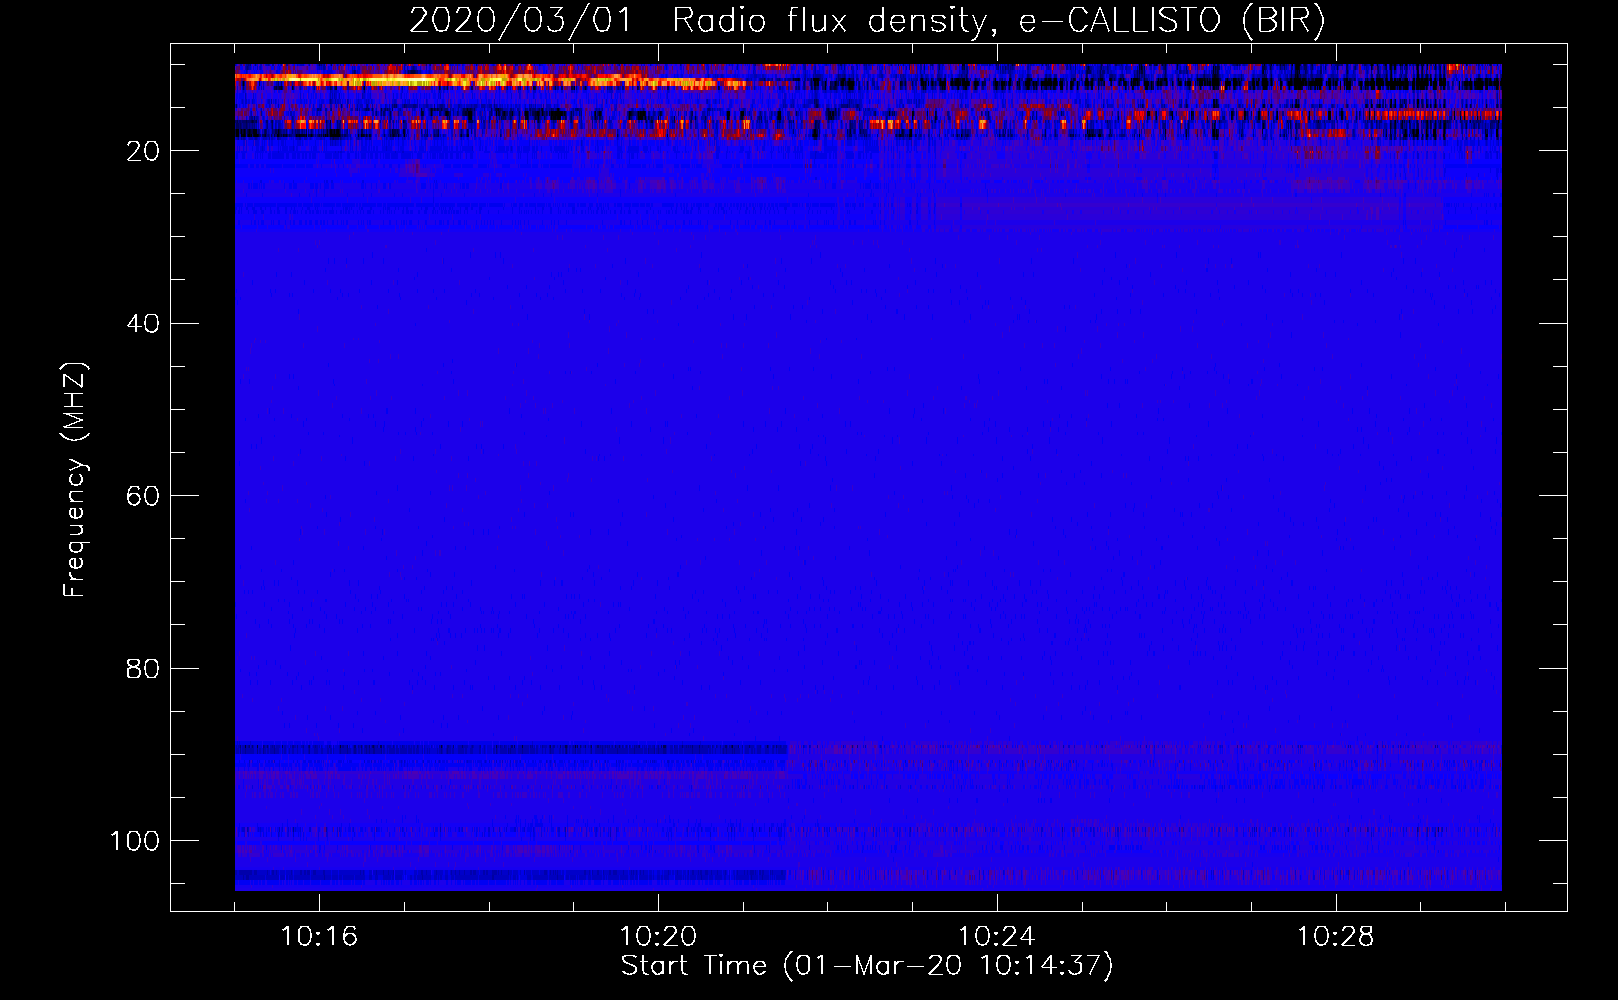The height and width of the screenshot is (1000, 1618).
Task: Click the 10:24 time tick label
Action: [997, 937]
